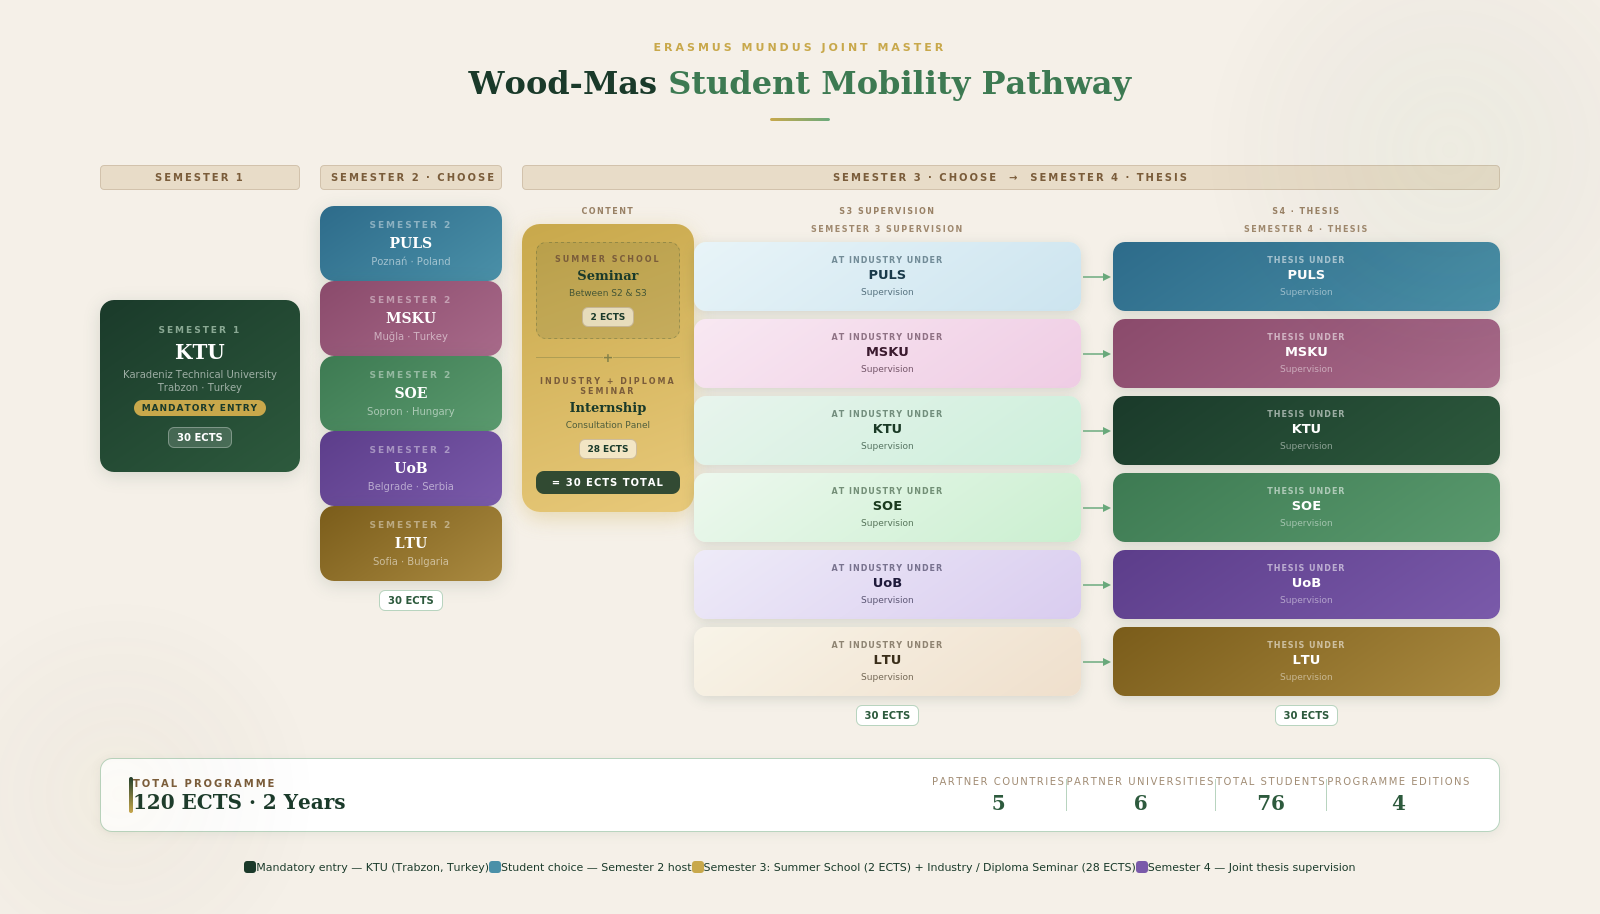The height and width of the screenshot is (914, 1600).
Task: Choose the PULS Poznań Semester 2 card
Action: (x=411, y=243)
